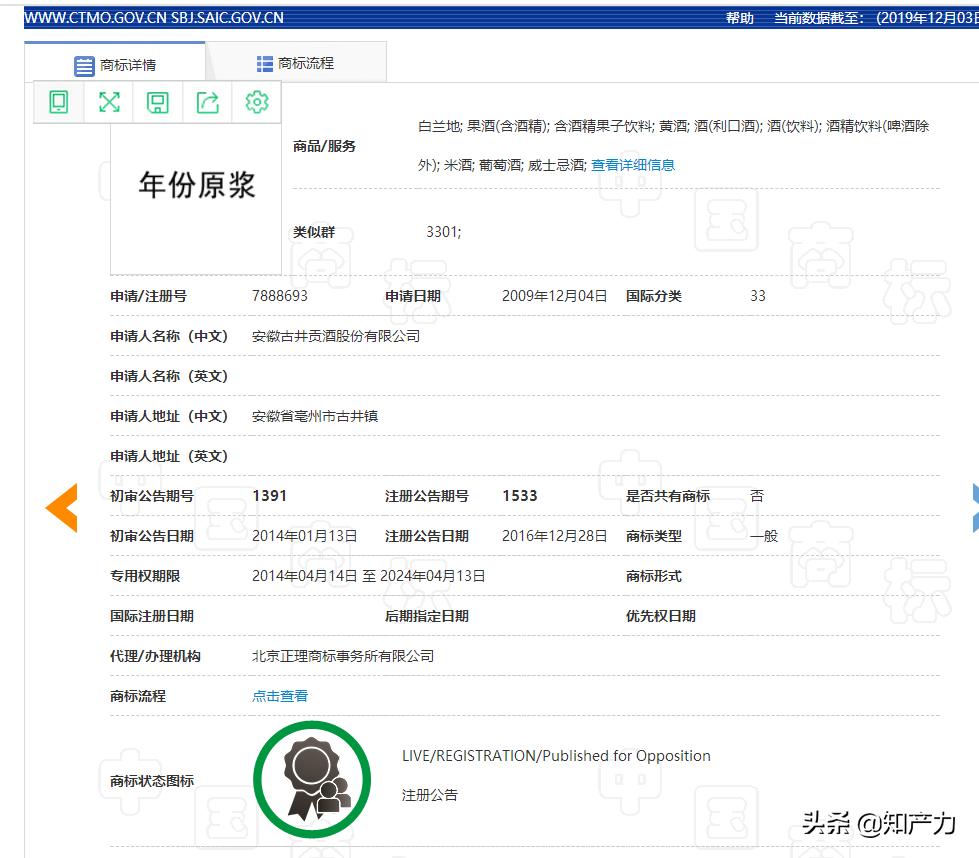Viewport: 979px width, 858px height.
Task: Open the 帮助 help link
Action: (x=738, y=17)
